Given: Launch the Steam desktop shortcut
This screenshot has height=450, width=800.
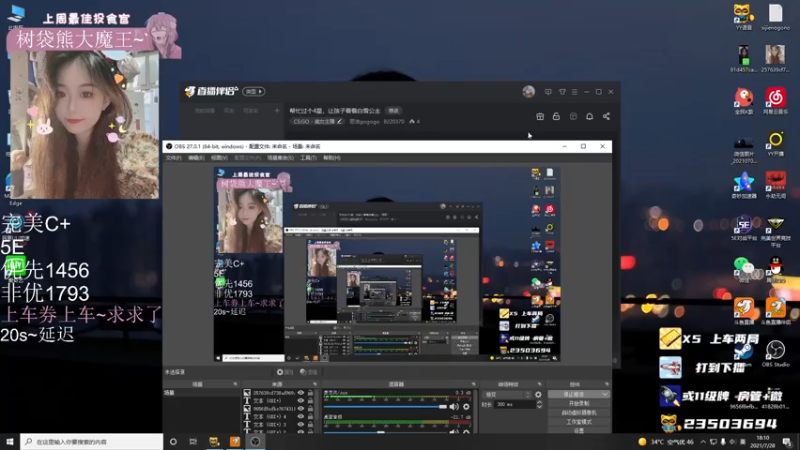Looking at the screenshot, I should (x=743, y=353).
